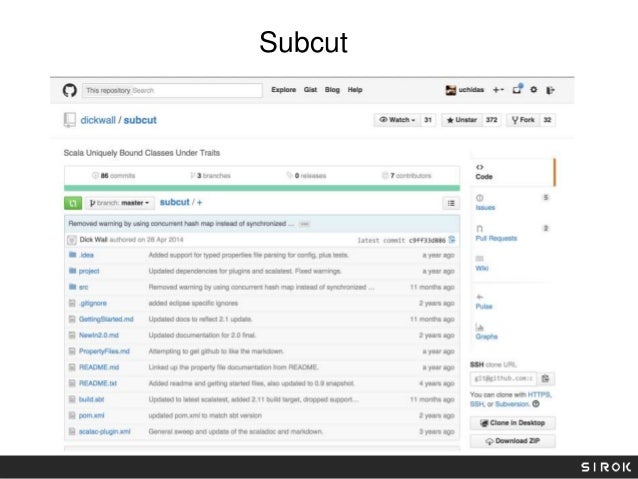Screen dimensions: 638x479
Task: Open the notifications icon
Action: tap(517, 90)
